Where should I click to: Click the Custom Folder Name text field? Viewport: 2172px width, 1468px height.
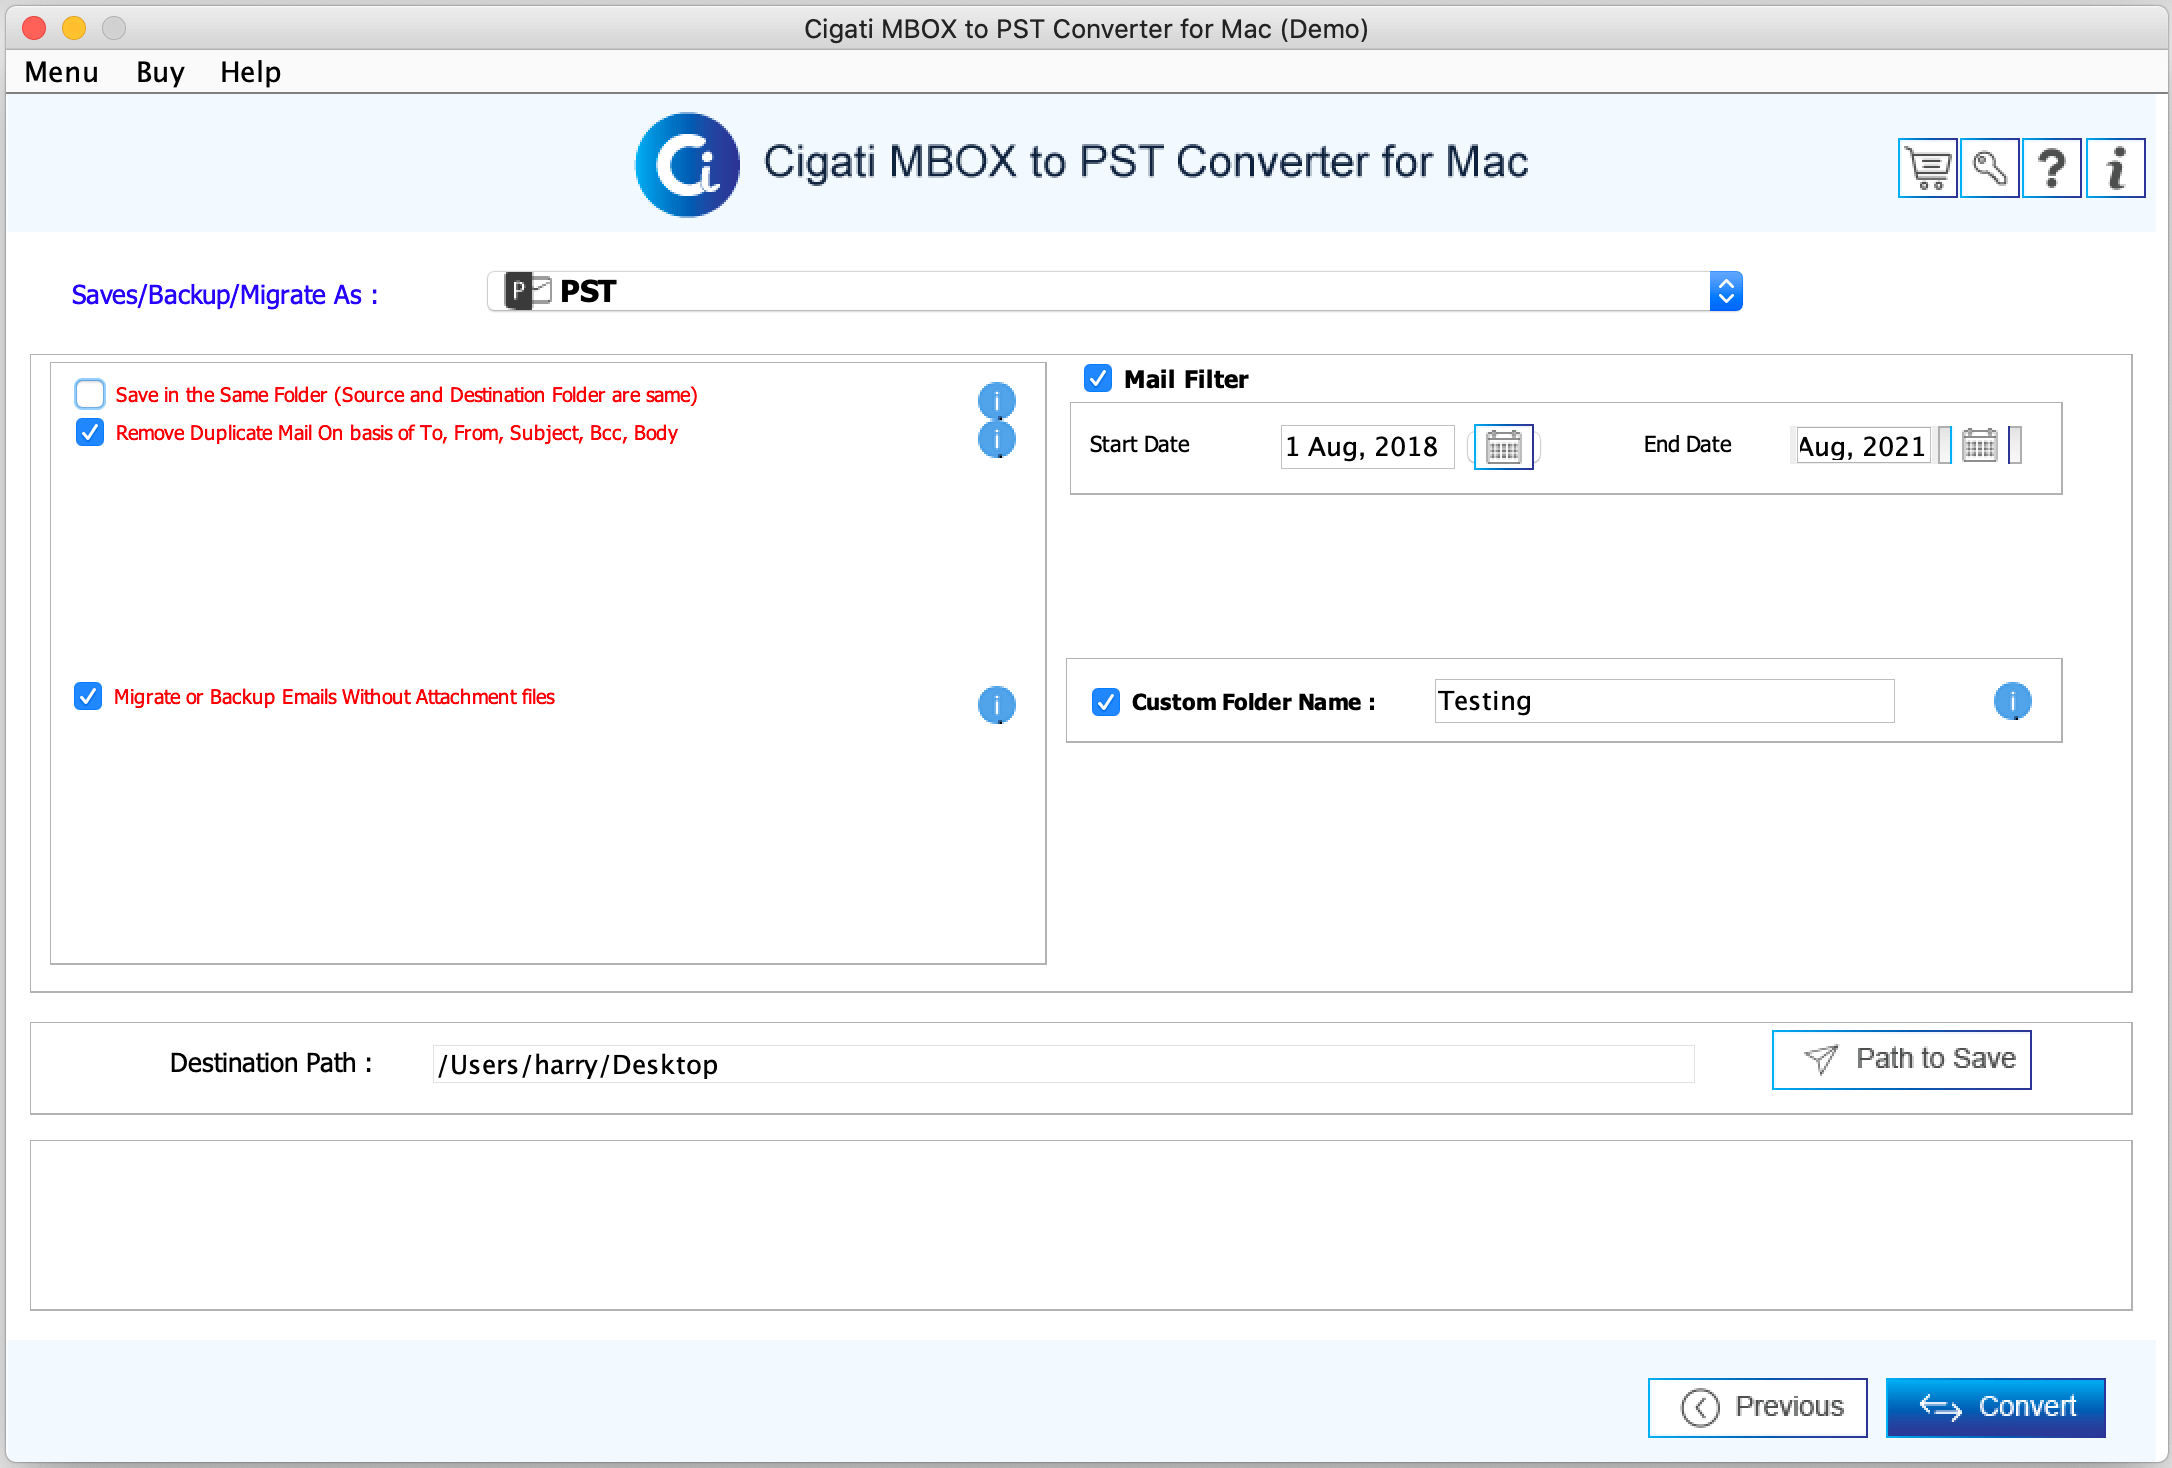(1664, 701)
